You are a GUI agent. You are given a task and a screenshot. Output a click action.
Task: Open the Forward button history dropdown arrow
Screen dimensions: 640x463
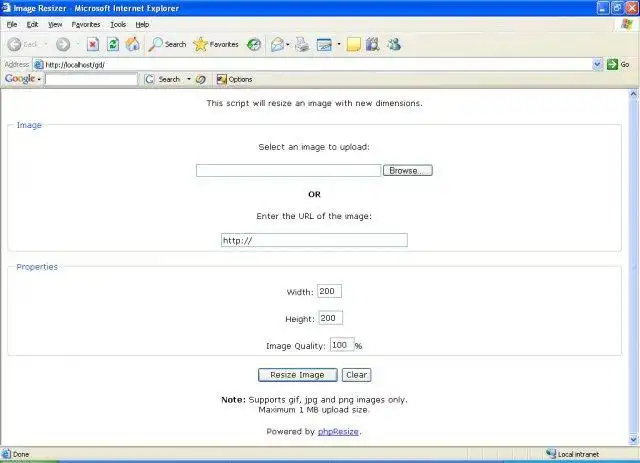pyautogui.click(x=78, y=44)
